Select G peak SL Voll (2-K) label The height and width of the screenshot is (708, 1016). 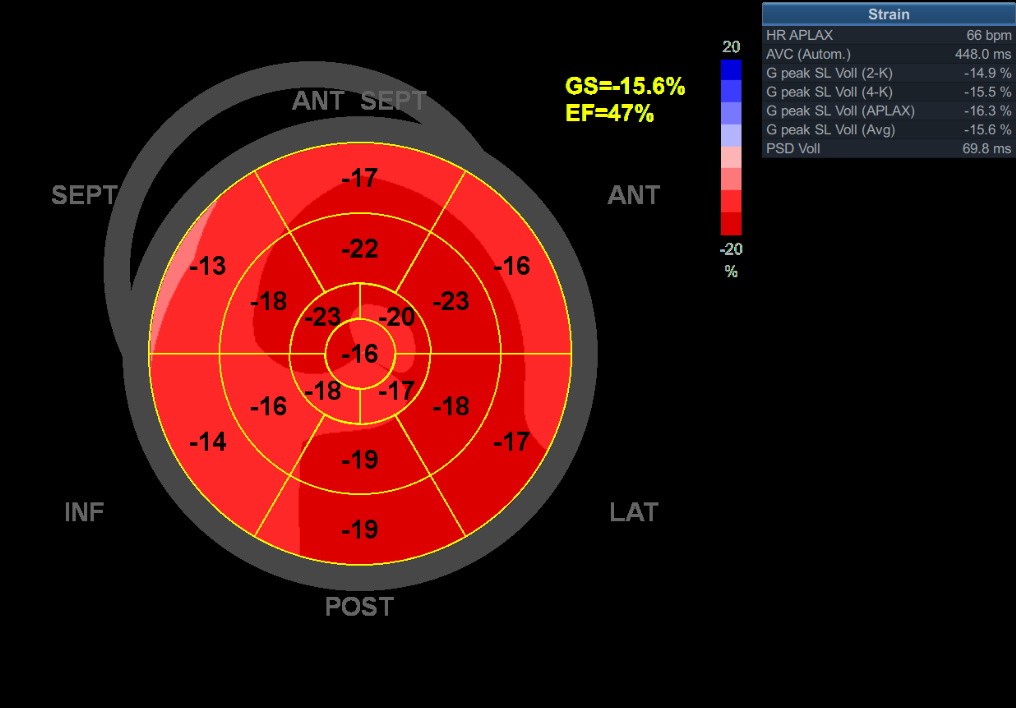pyautogui.click(x=829, y=73)
